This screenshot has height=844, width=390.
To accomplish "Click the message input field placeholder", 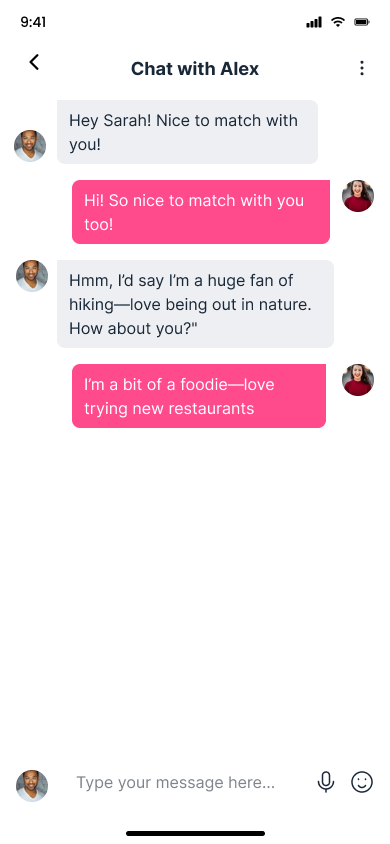I will 175,782.
